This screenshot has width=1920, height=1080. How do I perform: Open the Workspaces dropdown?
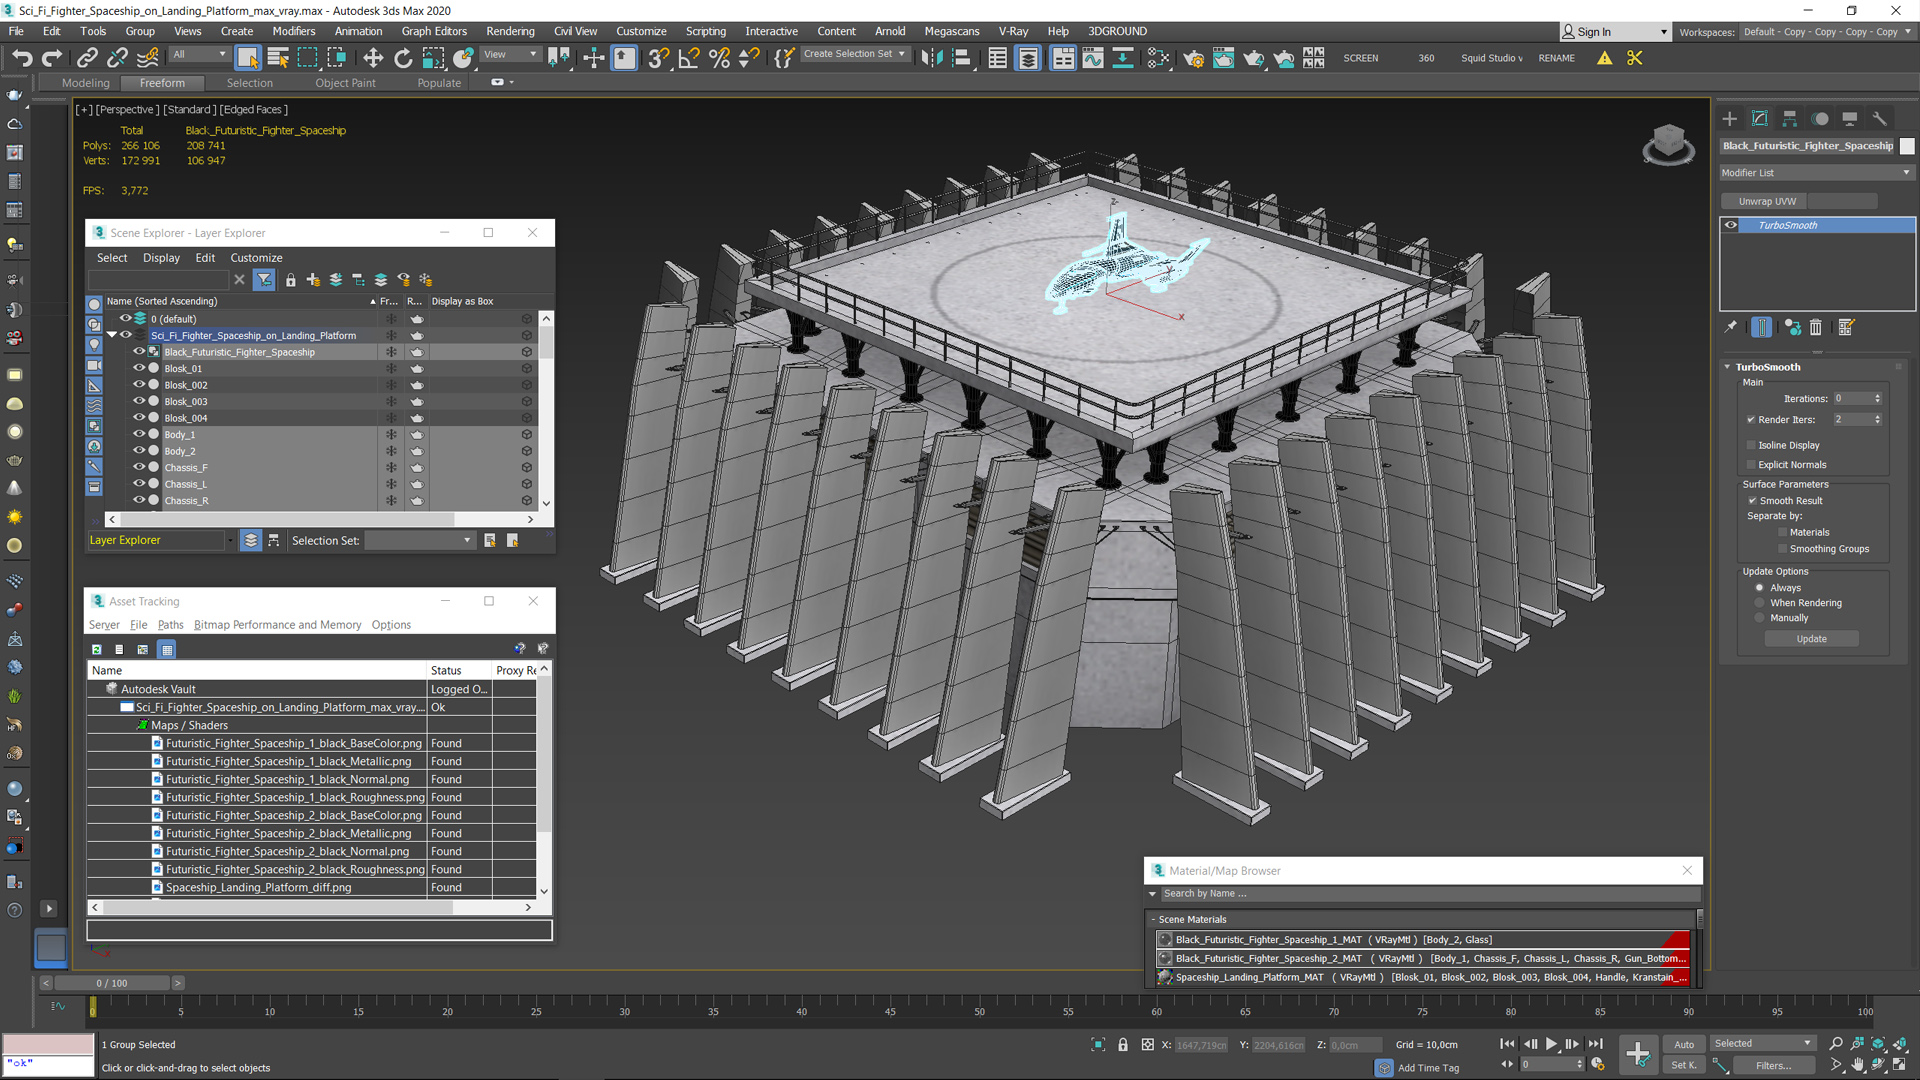point(1826,32)
